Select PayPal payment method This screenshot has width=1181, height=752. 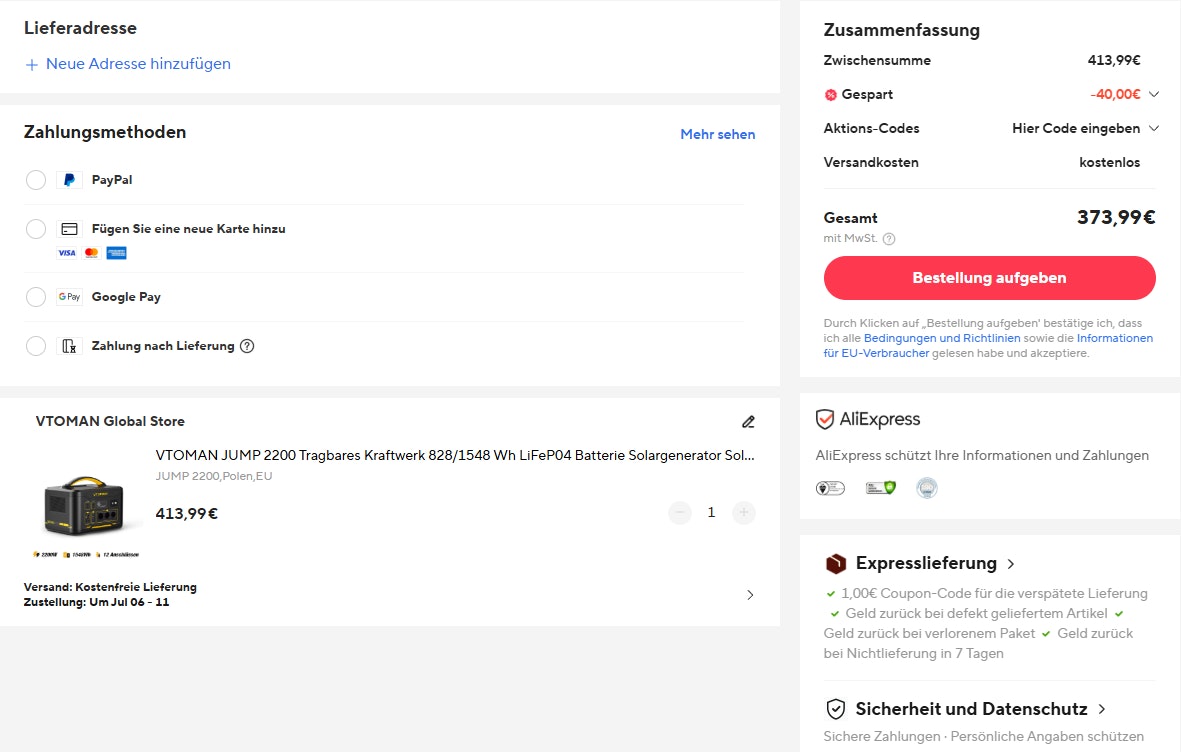coord(36,180)
